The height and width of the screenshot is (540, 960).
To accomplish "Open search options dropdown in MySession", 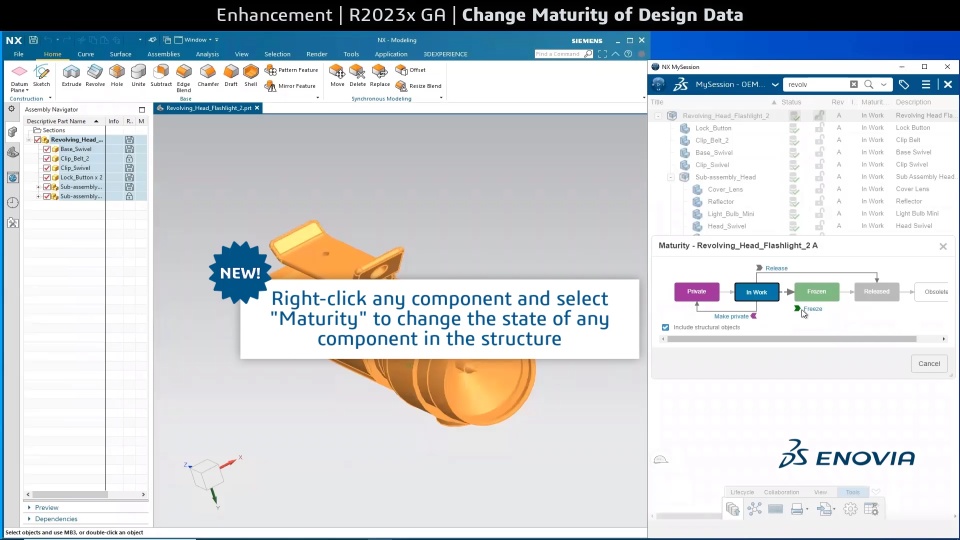I will (x=883, y=84).
